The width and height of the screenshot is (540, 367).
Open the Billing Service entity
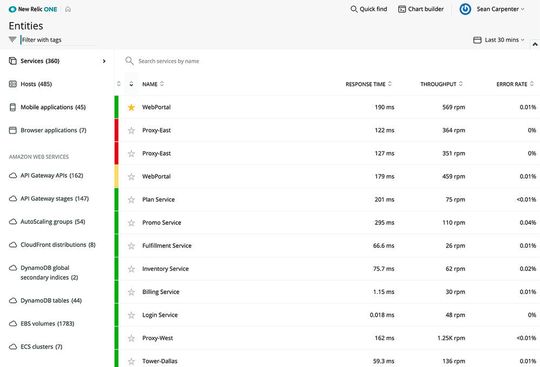pyautogui.click(x=161, y=292)
